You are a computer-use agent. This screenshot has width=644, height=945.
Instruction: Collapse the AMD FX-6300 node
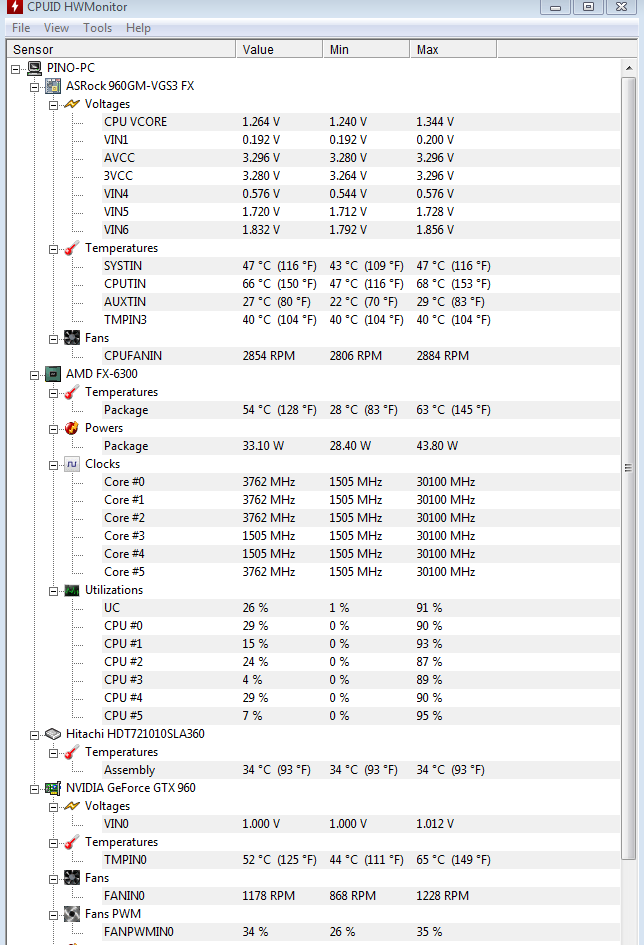pos(34,375)
